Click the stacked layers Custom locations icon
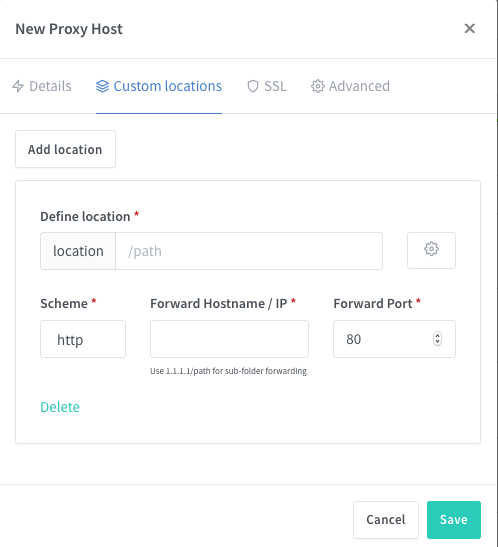The height and width of the screenshot is (547, 498). coord(102,86)
